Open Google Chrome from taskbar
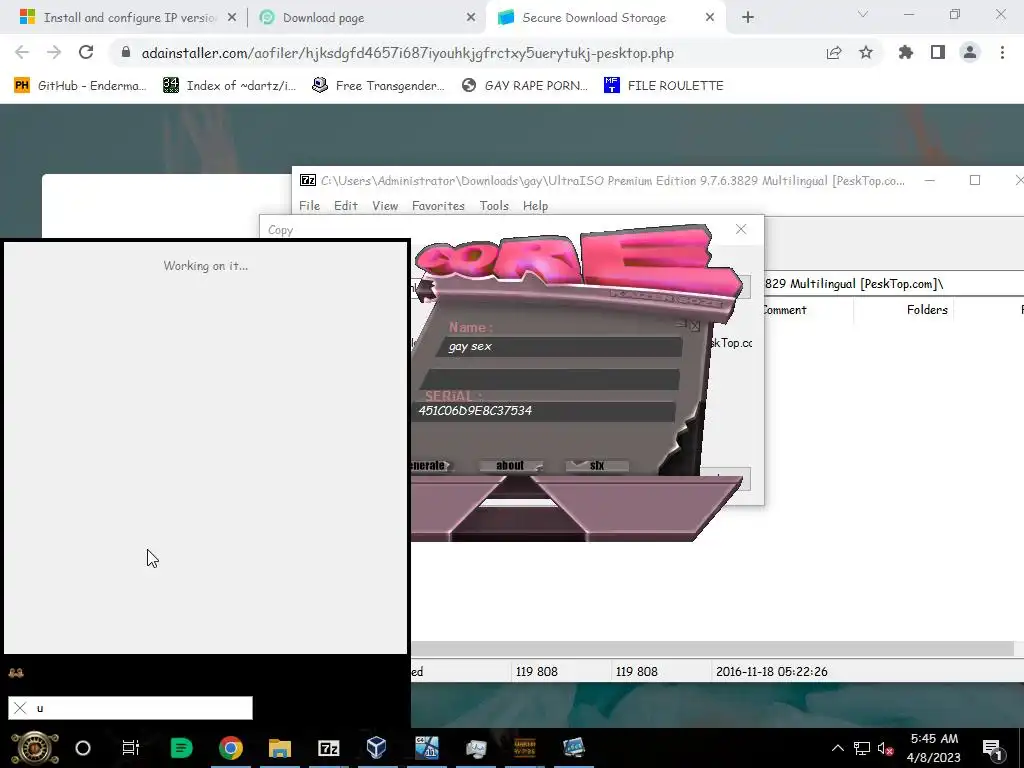1024x768 pixels. point(231,748)
